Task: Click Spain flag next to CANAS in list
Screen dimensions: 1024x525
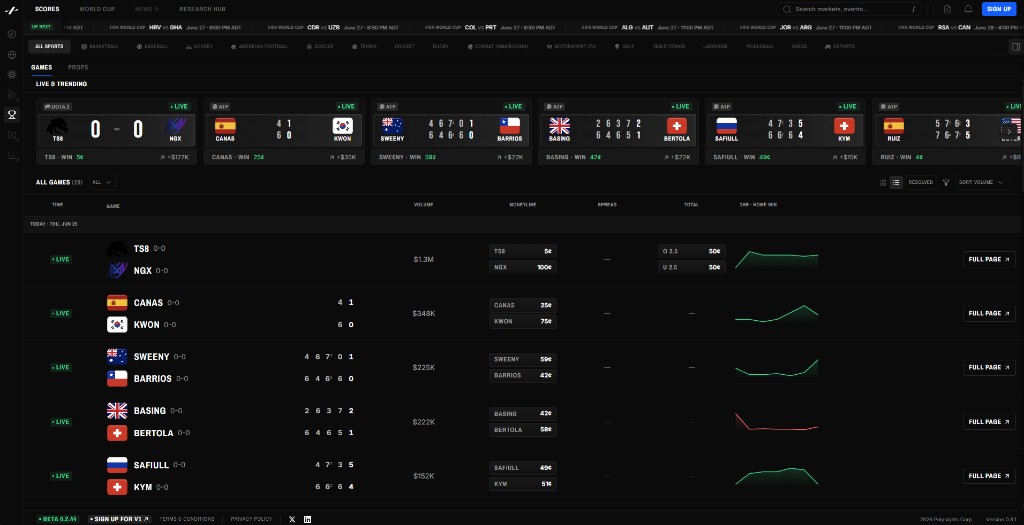Action: tap(117, 302)
